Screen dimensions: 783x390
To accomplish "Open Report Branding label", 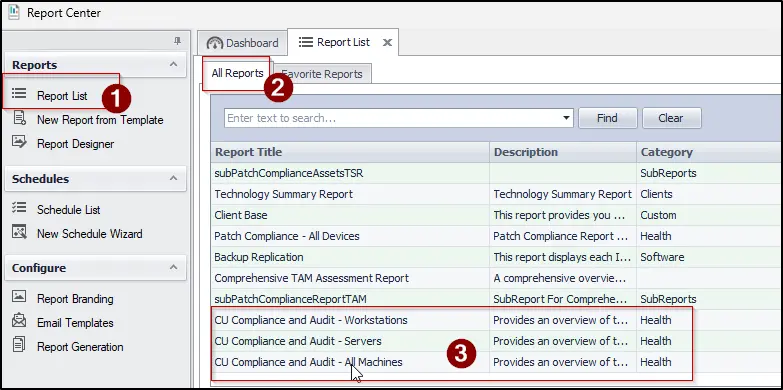I will (75, 299).
